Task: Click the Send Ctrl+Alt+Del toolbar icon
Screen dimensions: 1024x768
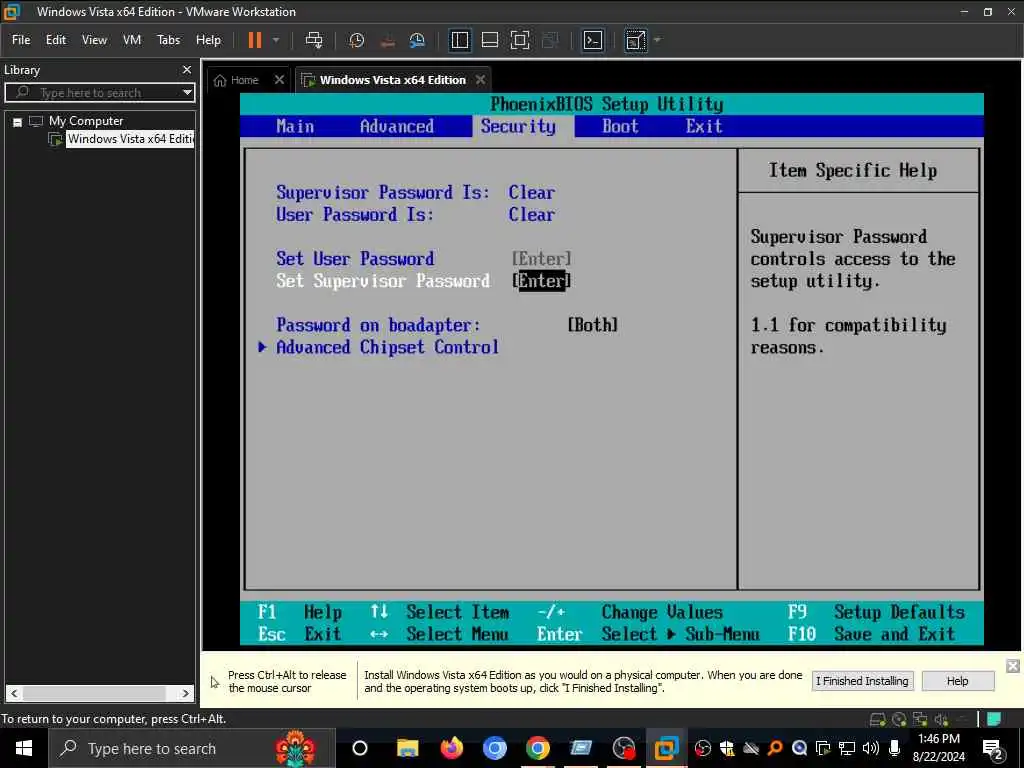Action: (x=314, y=40)
